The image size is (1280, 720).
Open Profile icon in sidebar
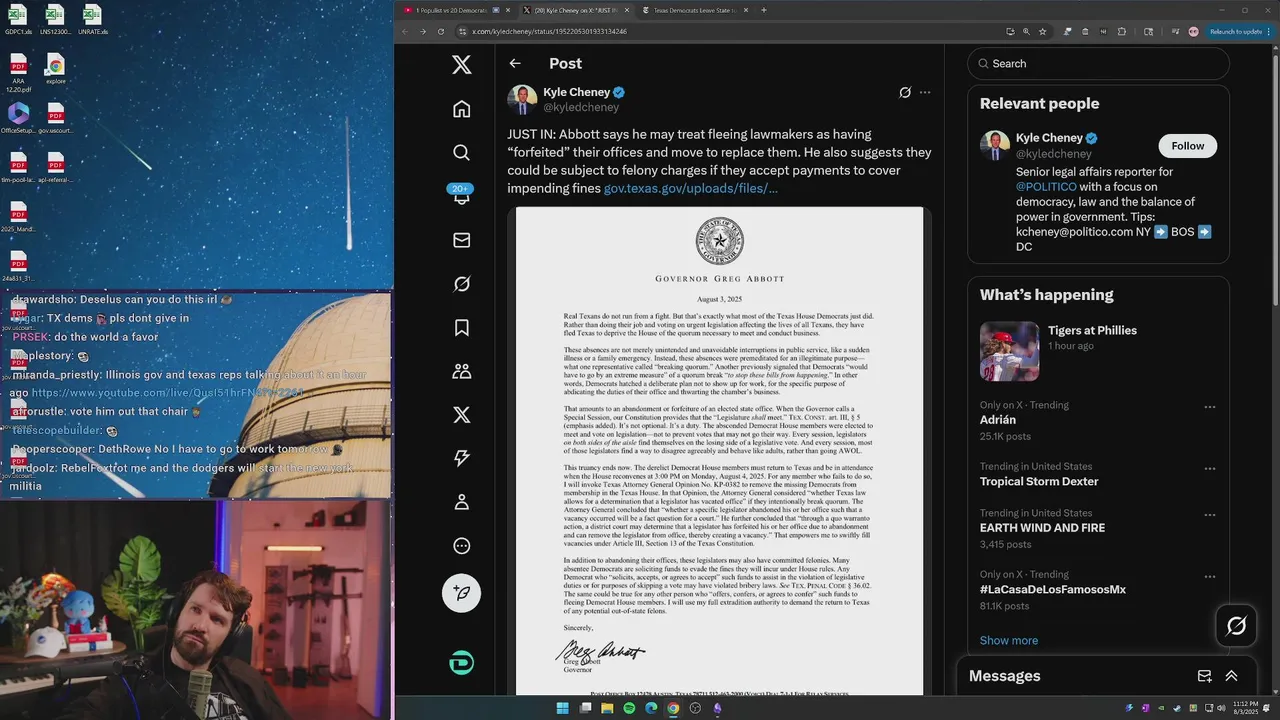pos(461,502)
